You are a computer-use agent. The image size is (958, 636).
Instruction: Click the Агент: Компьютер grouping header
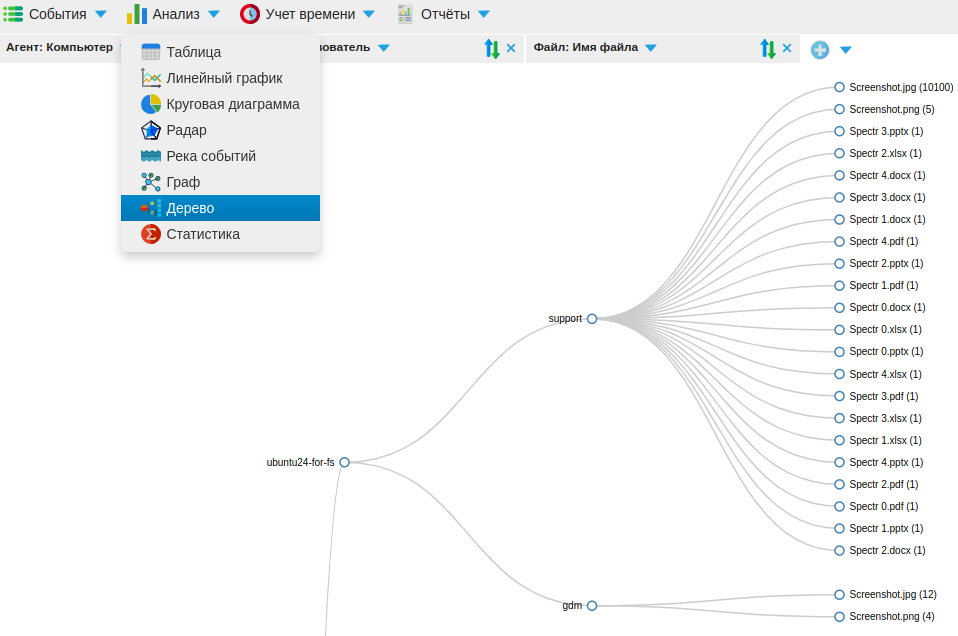point(59,47)
